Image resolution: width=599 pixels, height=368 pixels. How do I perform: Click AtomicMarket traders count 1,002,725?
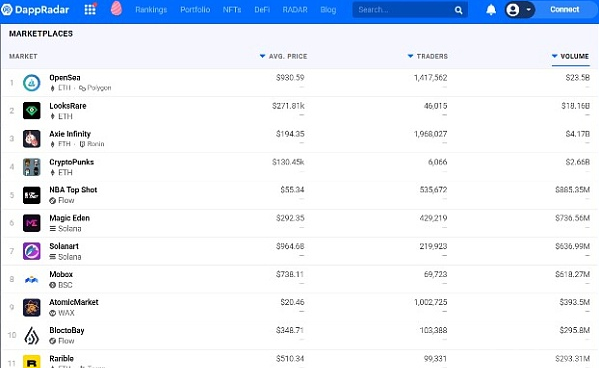[x=431, y=302]
